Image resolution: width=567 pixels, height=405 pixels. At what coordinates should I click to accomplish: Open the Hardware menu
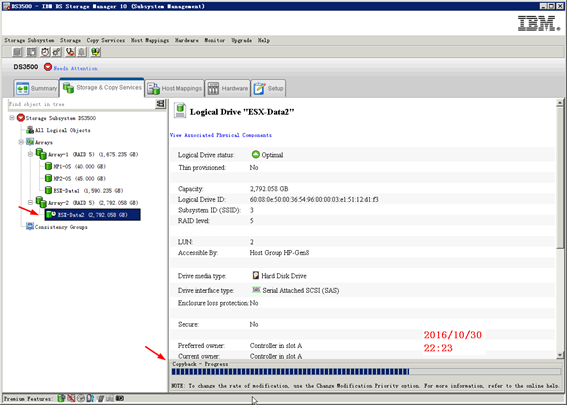(x=187, y=40)
